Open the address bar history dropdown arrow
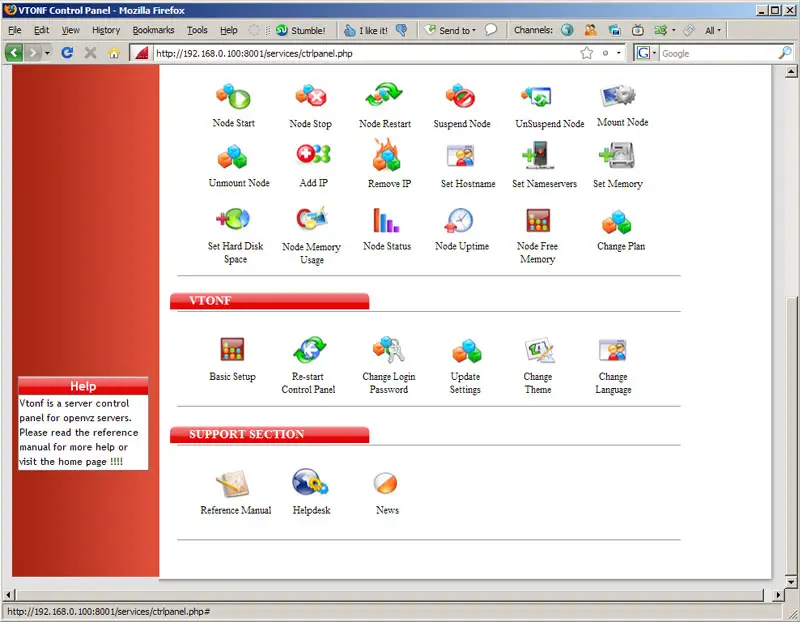This screenshot has height=622, width=800. point(619,53)
